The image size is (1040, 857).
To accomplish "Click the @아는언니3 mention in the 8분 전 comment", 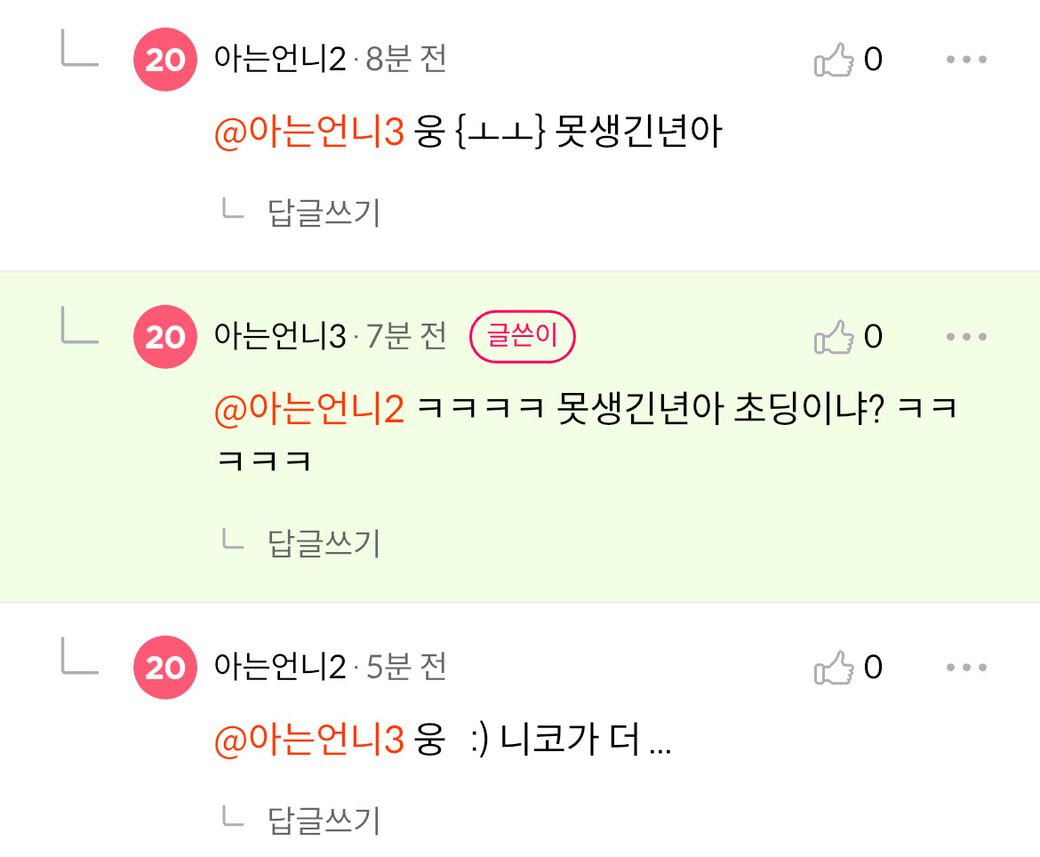I will coord(309,132).
